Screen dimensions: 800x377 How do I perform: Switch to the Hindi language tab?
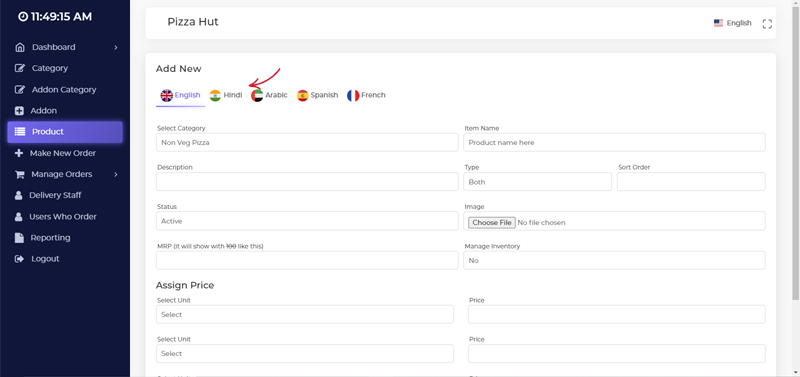coord(226,95)
